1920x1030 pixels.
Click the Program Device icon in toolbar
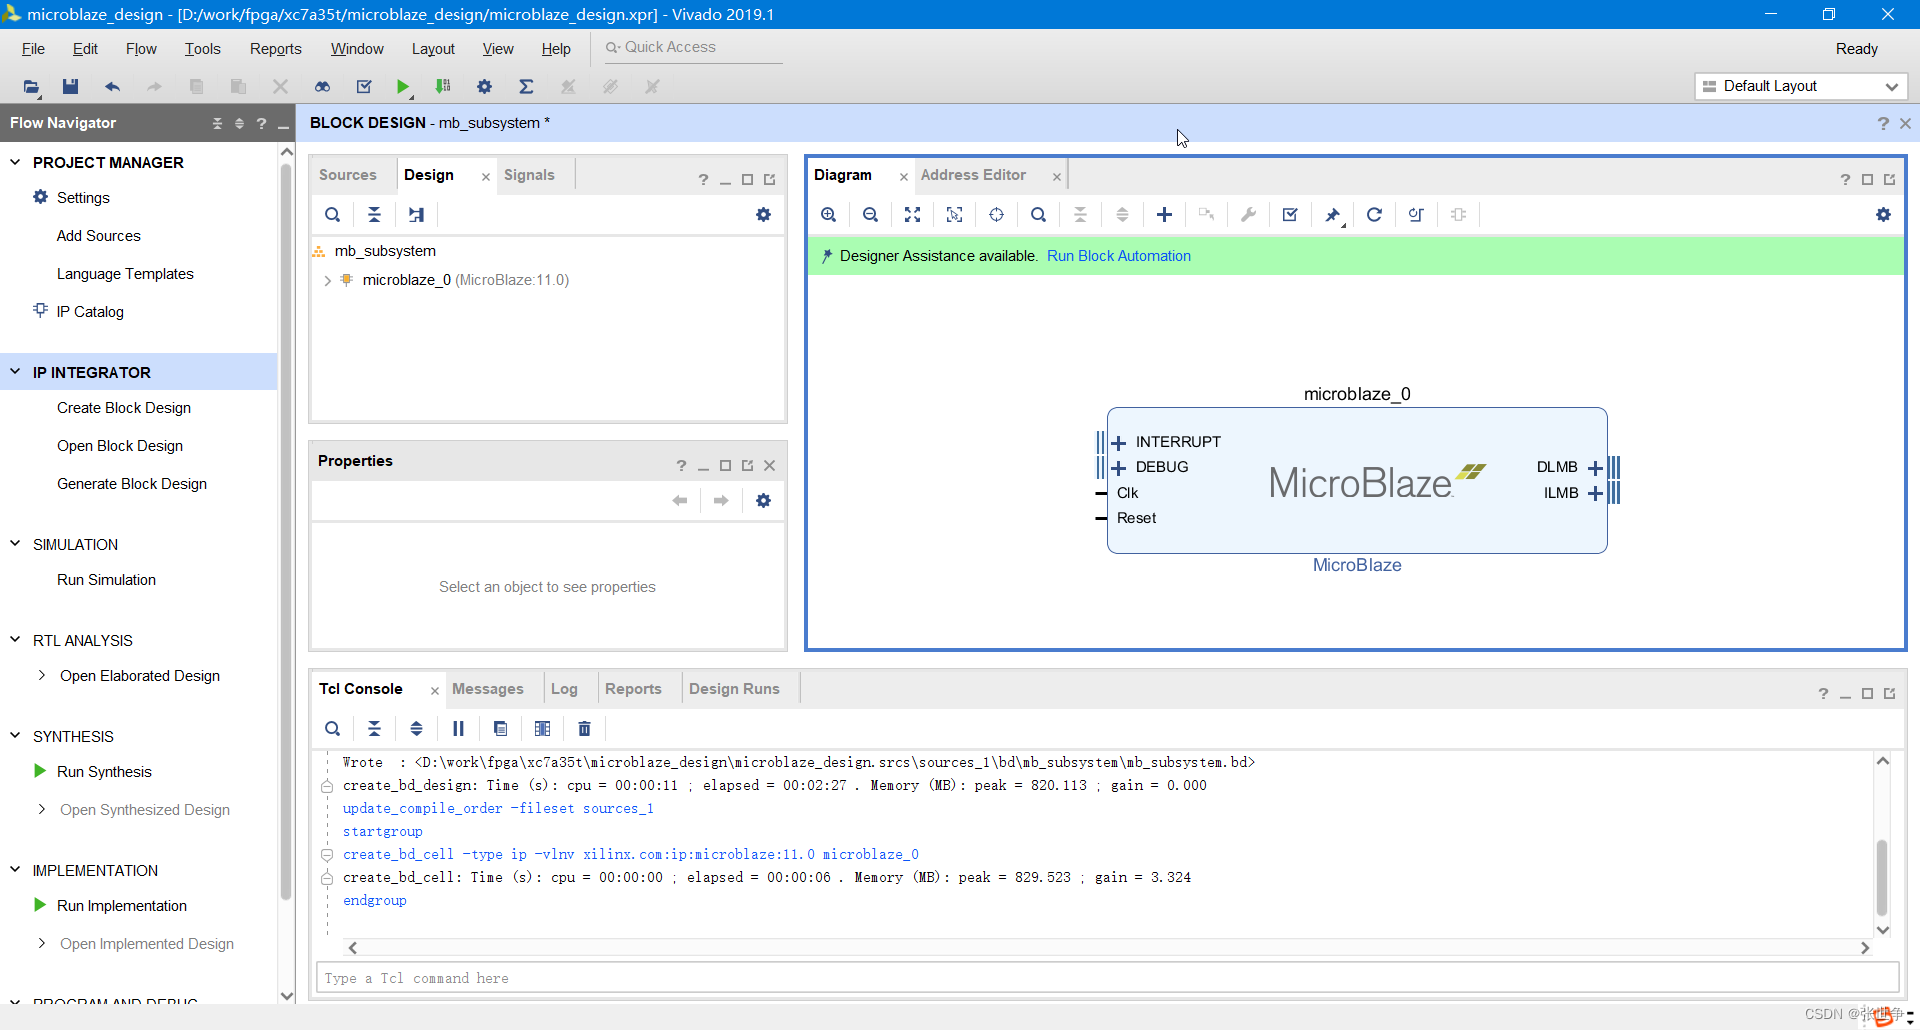point(443,86)
